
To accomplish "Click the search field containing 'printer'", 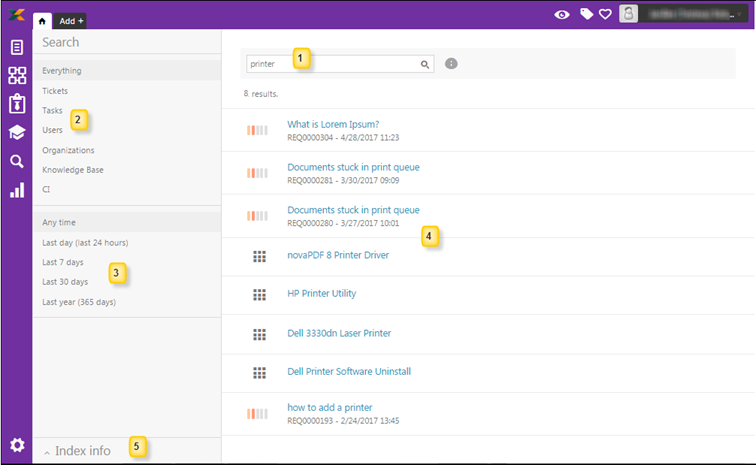I will [332, 64].
